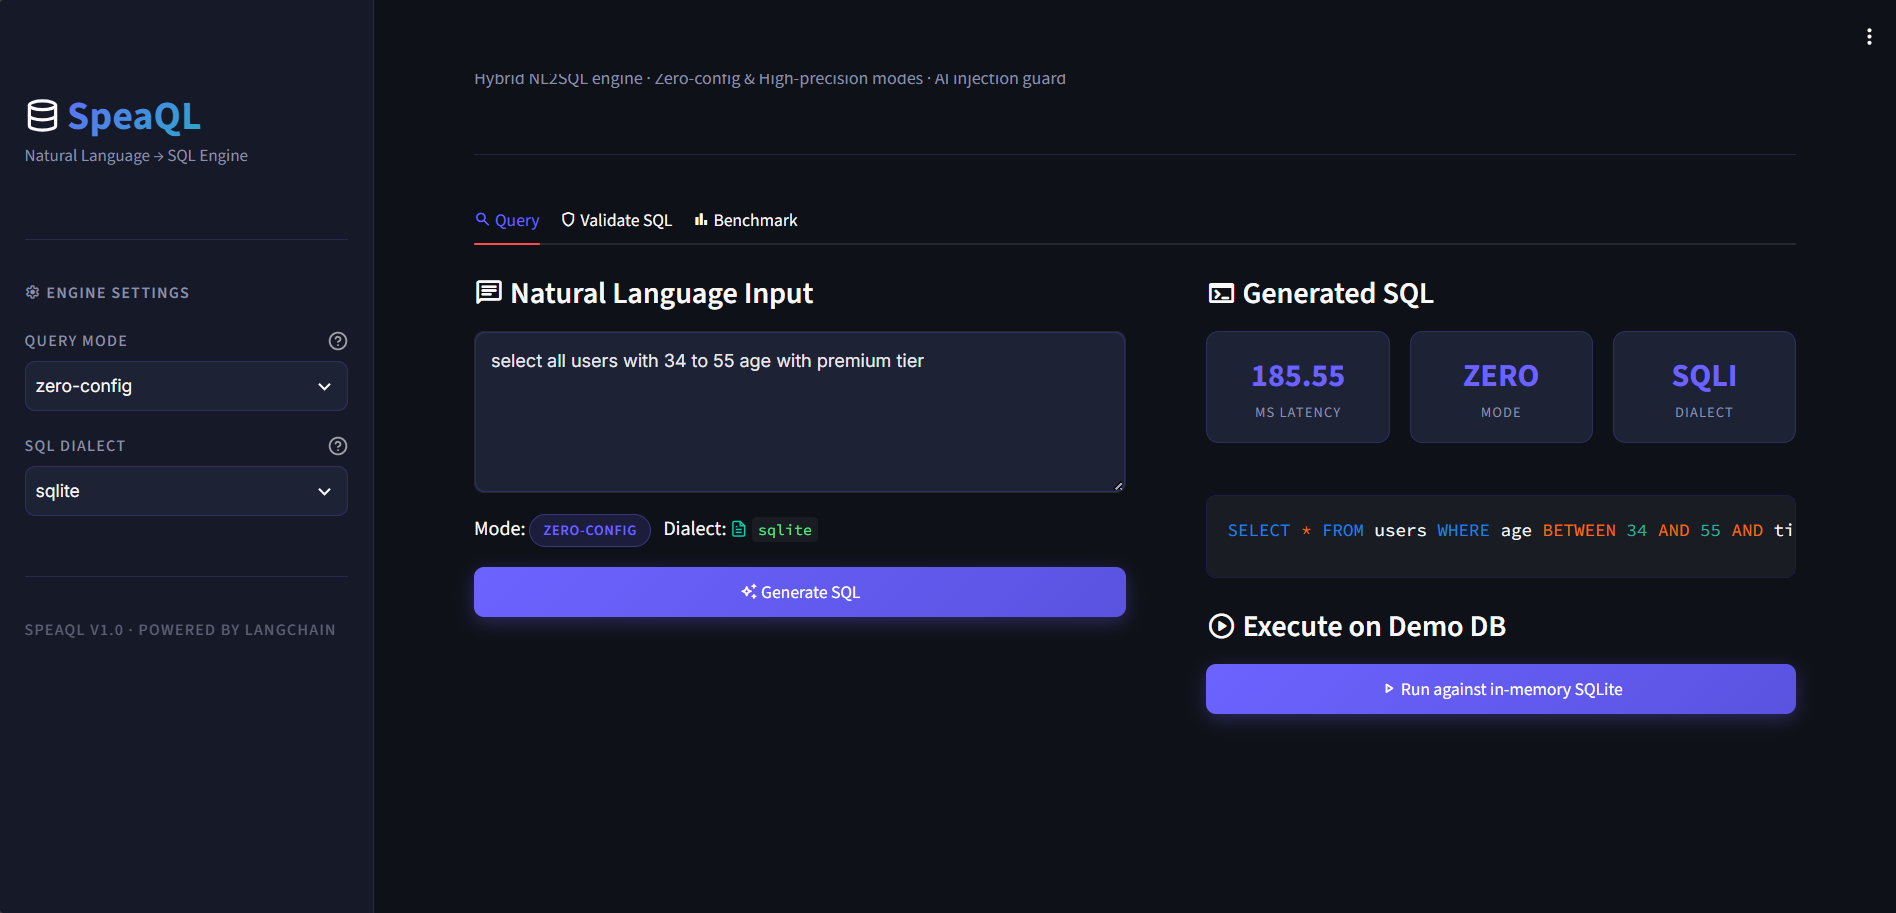The height and width of the screenshot is (913, 1896).
Task: Click 'SPEAQL V1.0 · POWERED BY LANGCHAIN' footer text
Action: click(x=180, y=630)
